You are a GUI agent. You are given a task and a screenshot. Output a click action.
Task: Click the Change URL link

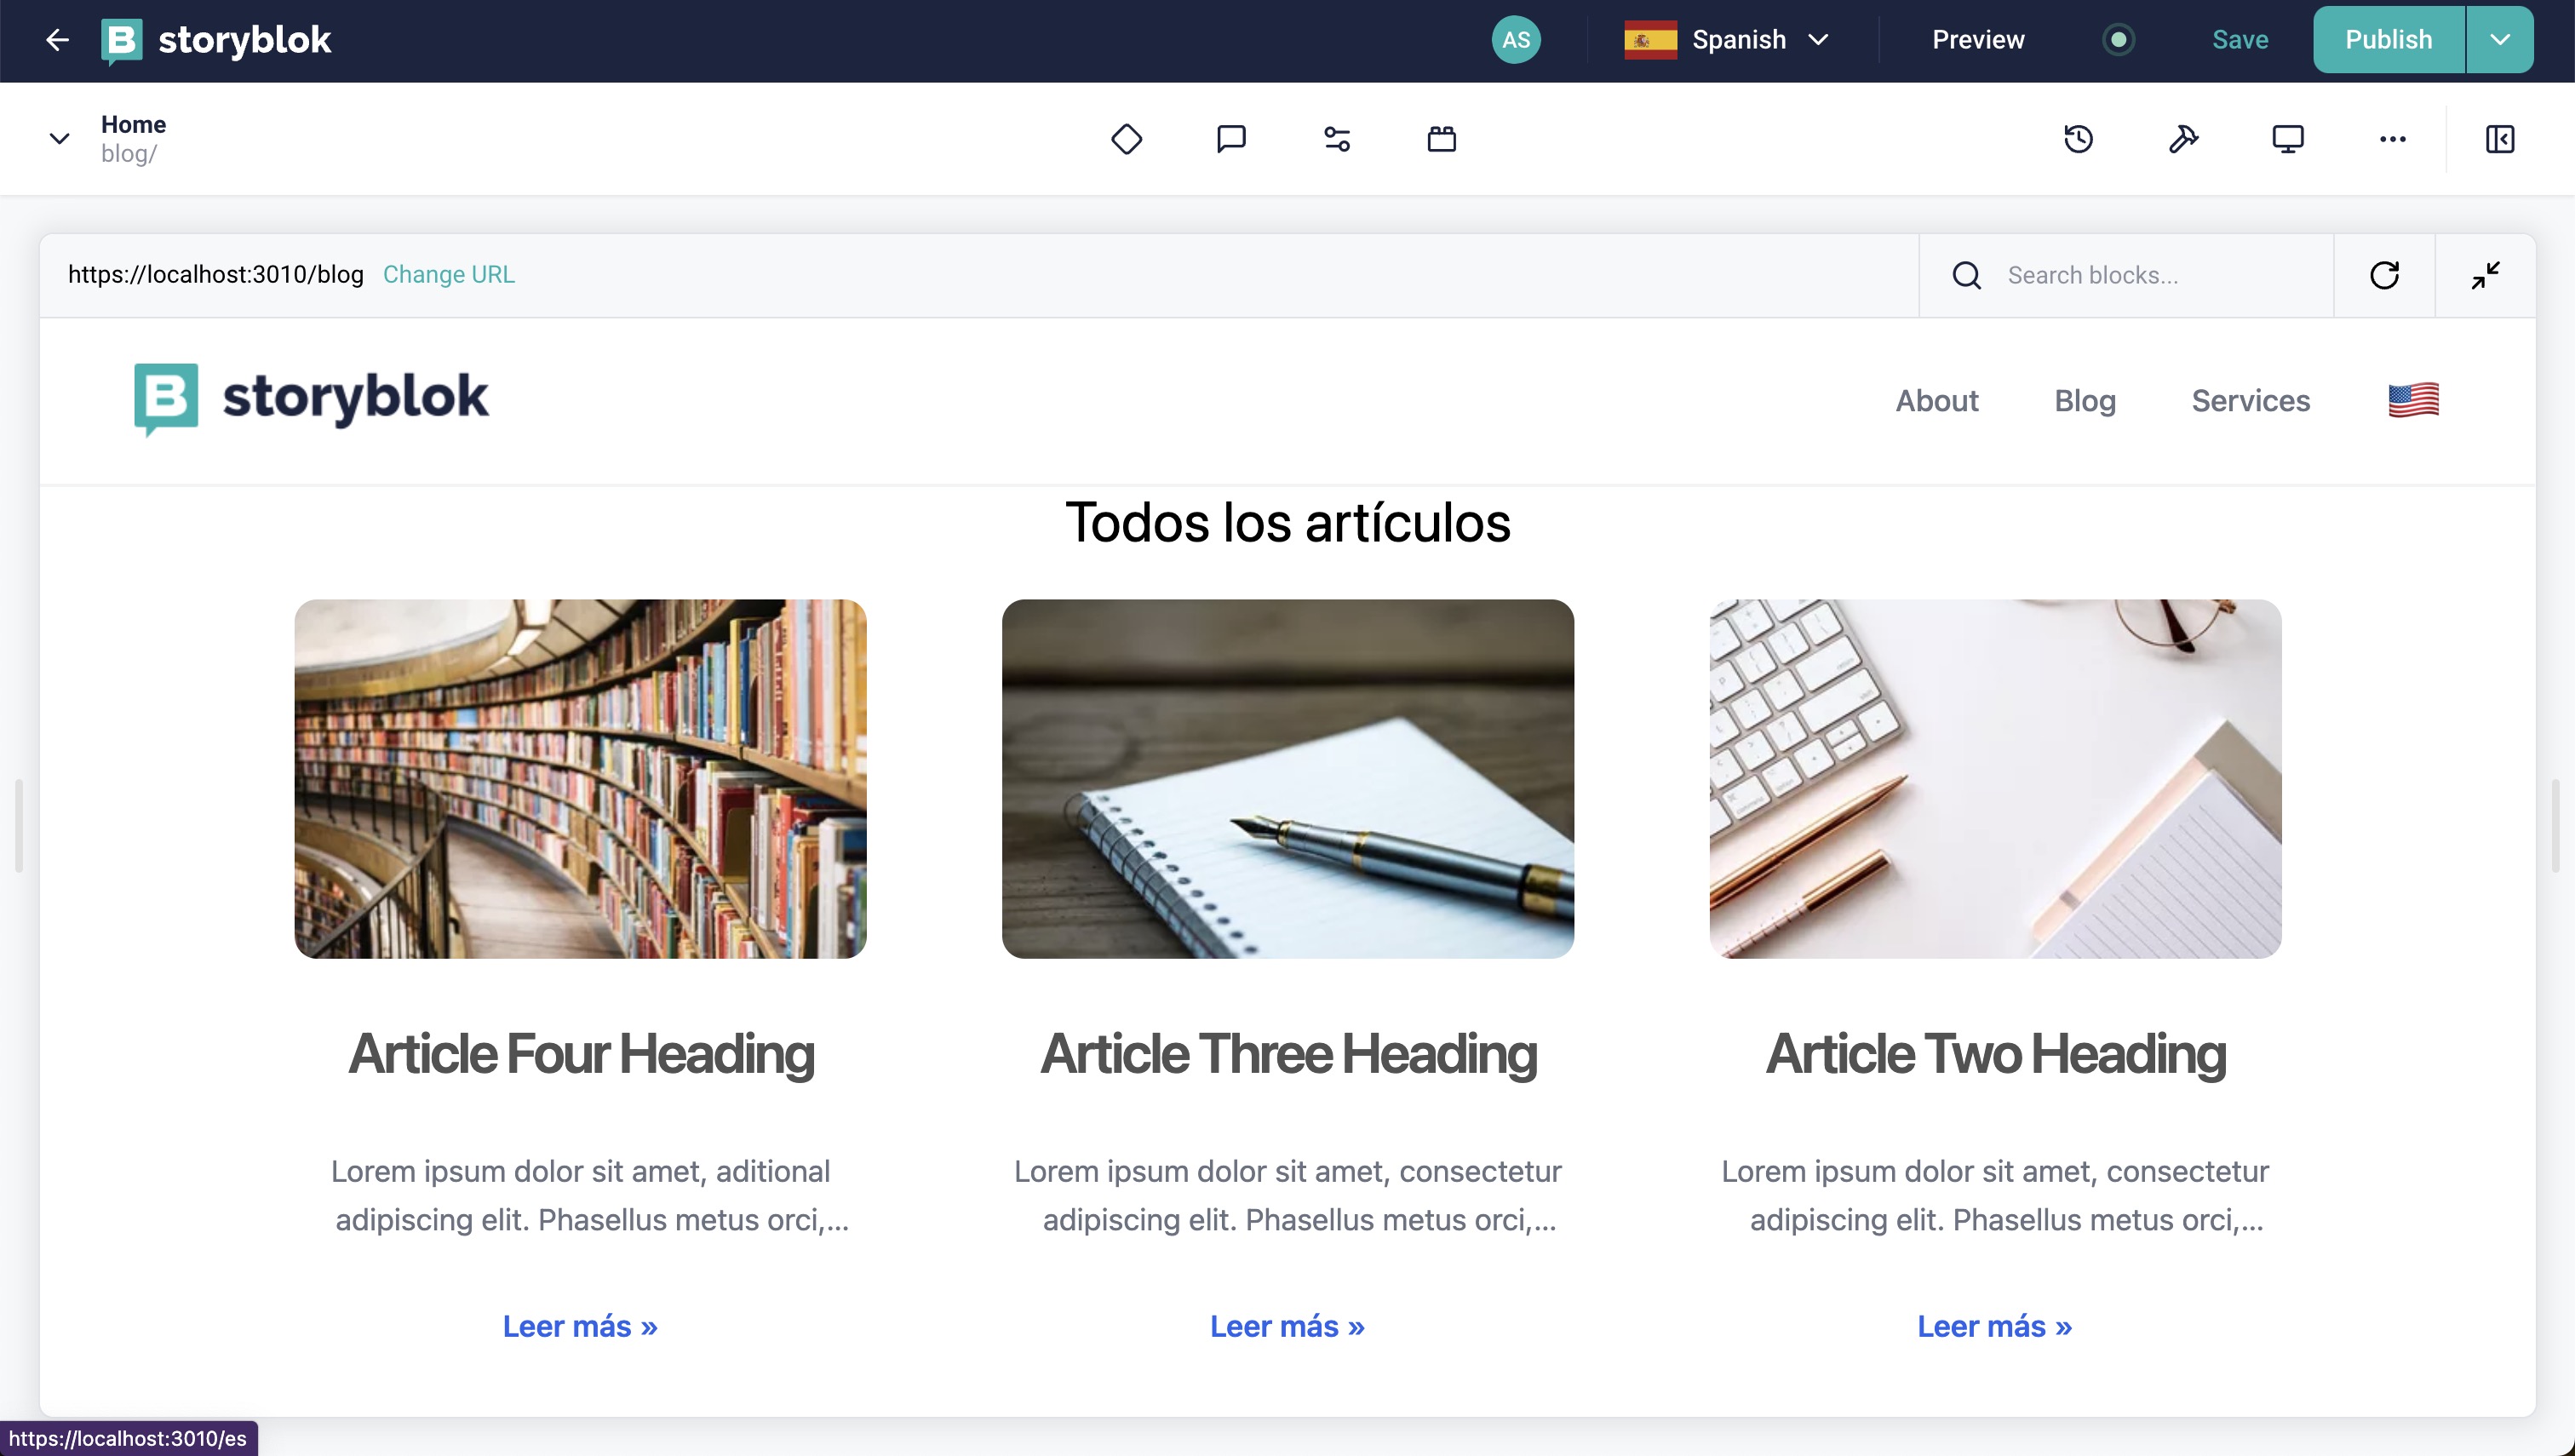click(x=448, y=275)
